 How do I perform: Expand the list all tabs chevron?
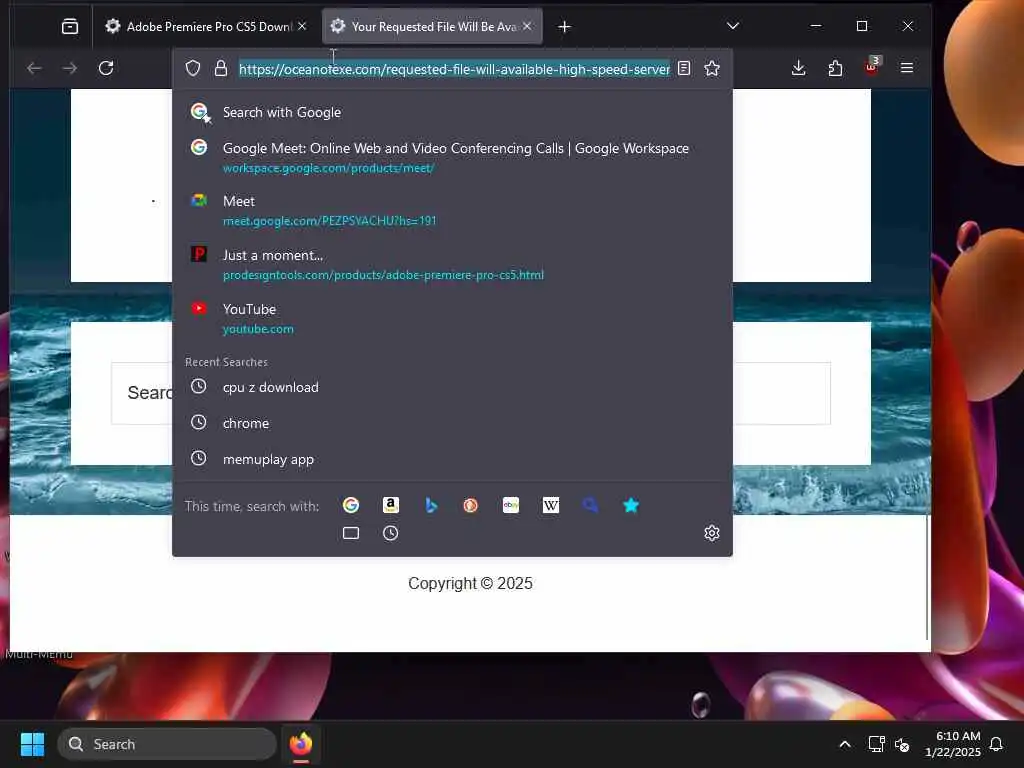coord(733,26)
